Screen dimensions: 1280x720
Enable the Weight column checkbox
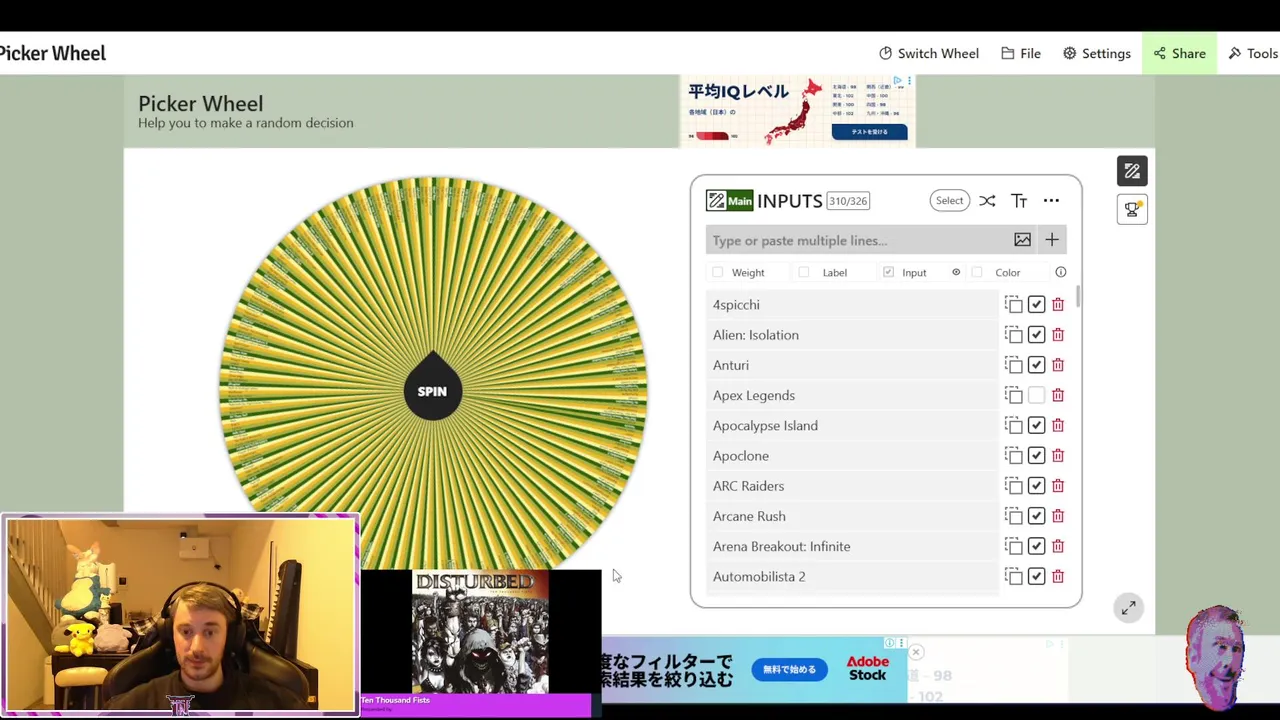tap(717, 272)
